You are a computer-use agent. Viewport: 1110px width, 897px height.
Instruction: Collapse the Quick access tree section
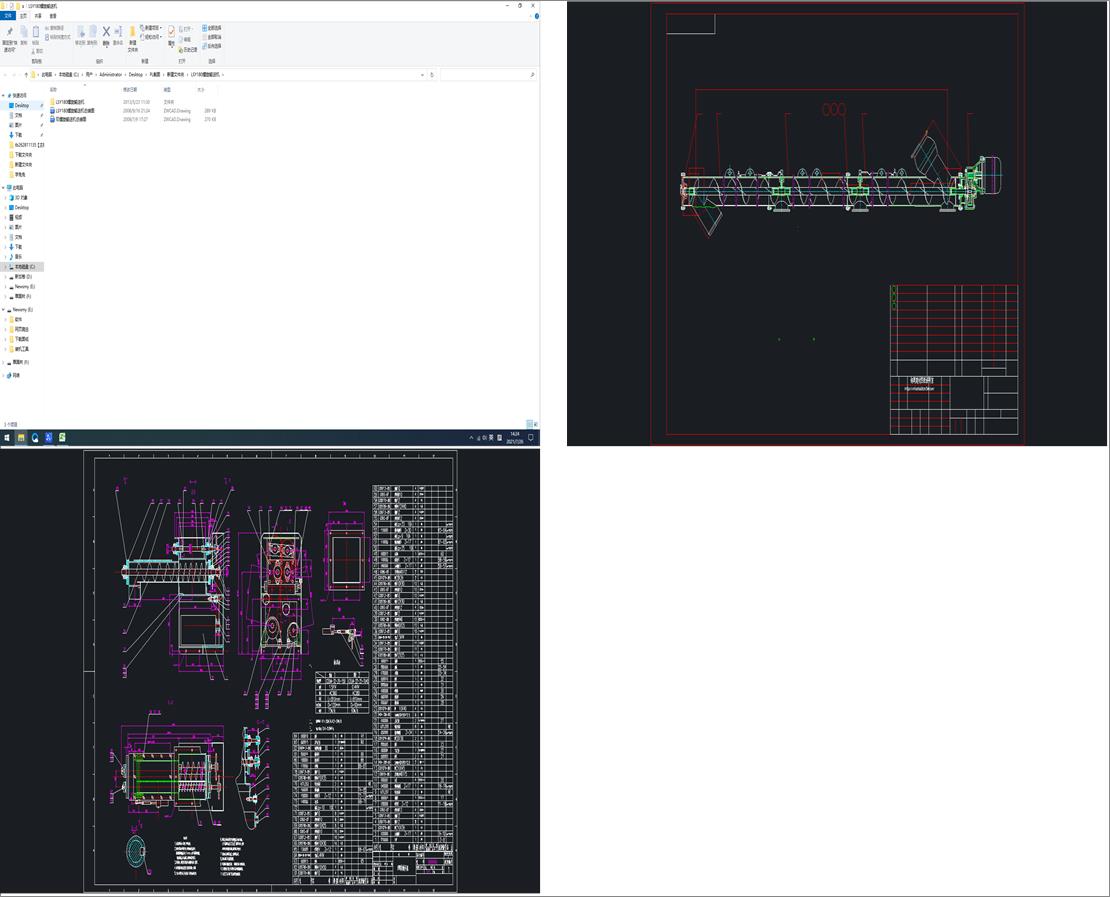point(5,96)
